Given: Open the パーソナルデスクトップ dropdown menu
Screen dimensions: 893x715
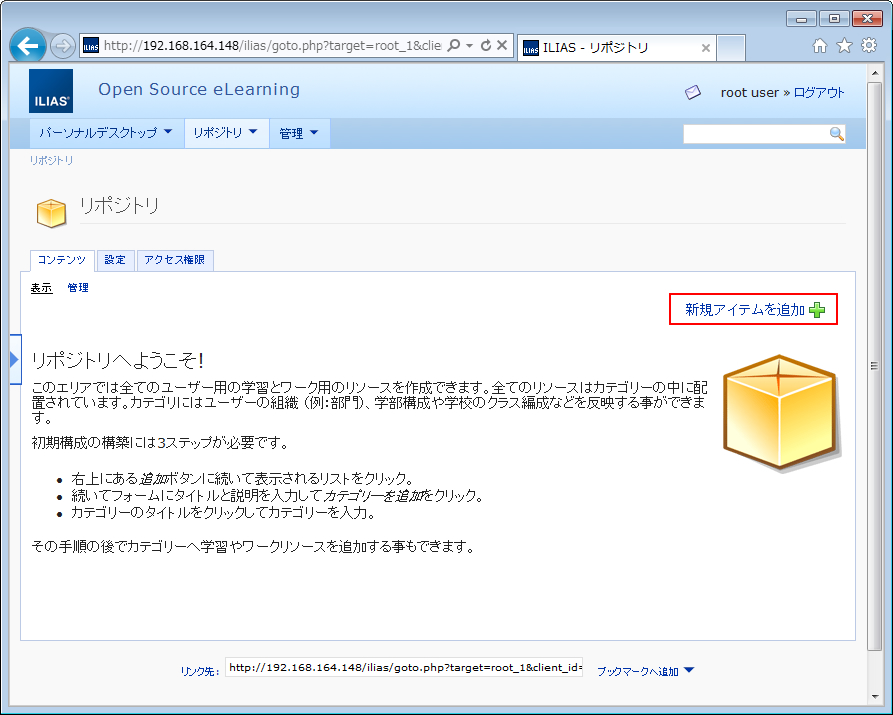Looking at the screenshot, I should tap(106, 133).
